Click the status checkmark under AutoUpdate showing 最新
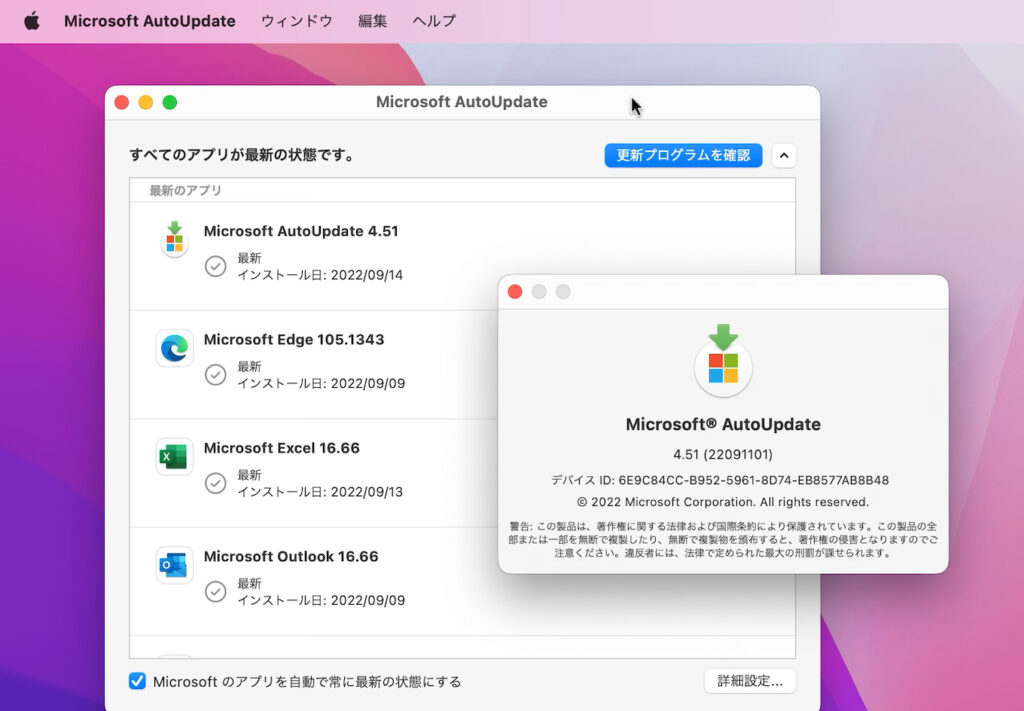1024x711 pixels. 215,267
